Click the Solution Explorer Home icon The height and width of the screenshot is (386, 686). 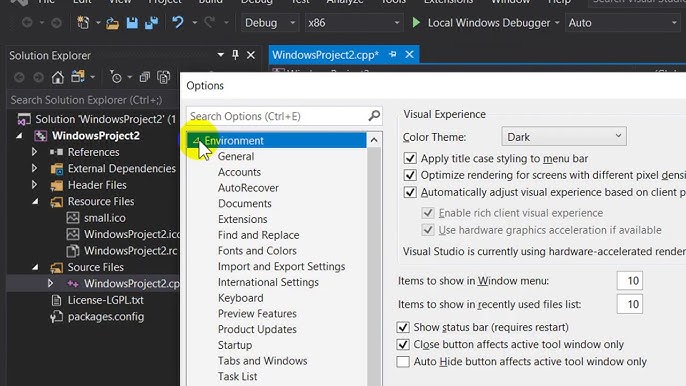pos(58,77)
